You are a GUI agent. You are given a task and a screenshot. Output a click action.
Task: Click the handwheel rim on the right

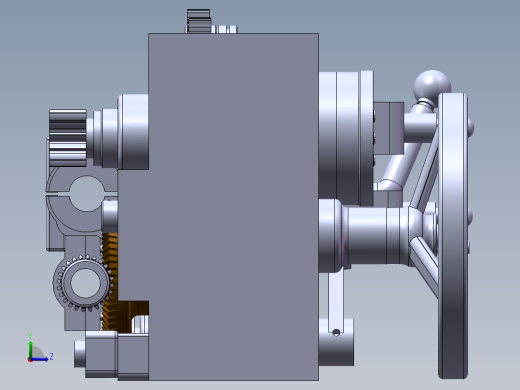click(453, 236)
